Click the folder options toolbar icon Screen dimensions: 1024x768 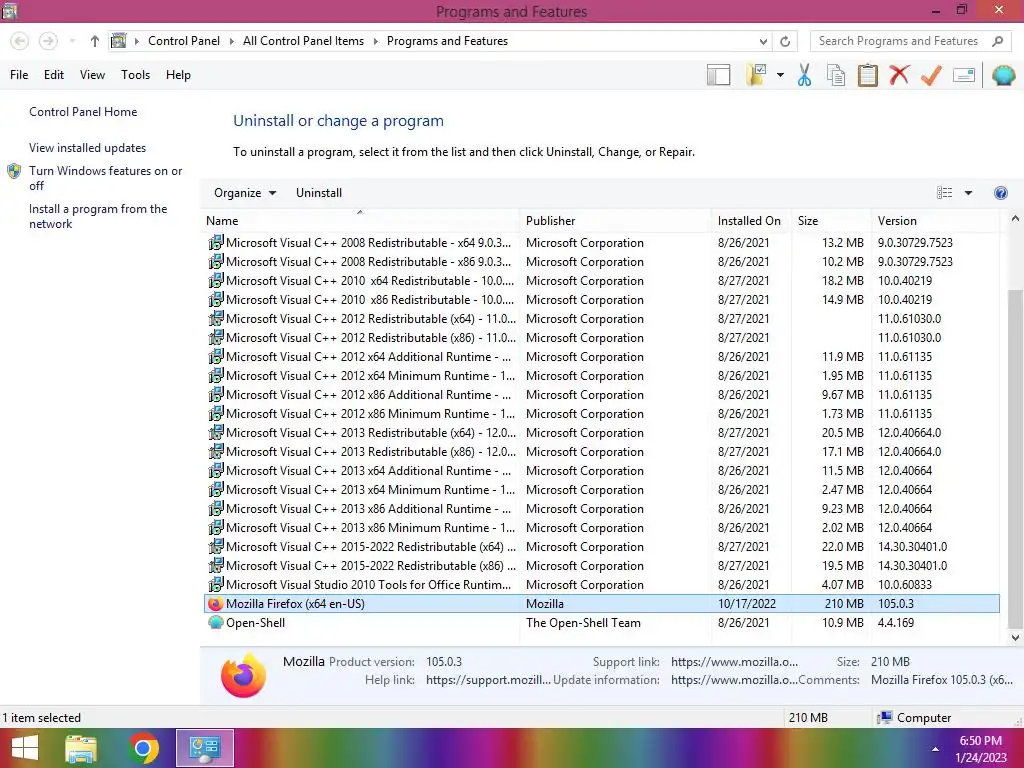[x=756, y=75]
